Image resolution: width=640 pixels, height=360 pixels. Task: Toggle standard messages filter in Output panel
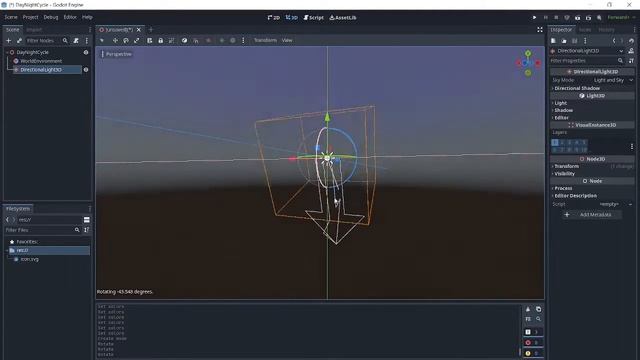point(533,332)
